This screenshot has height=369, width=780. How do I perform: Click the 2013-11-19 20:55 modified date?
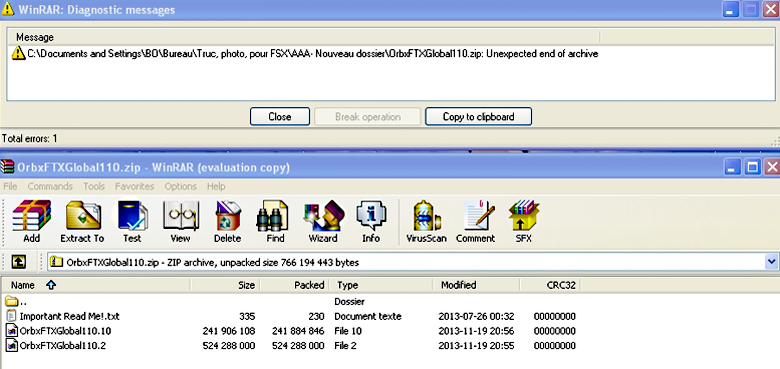tap(476, 346)
